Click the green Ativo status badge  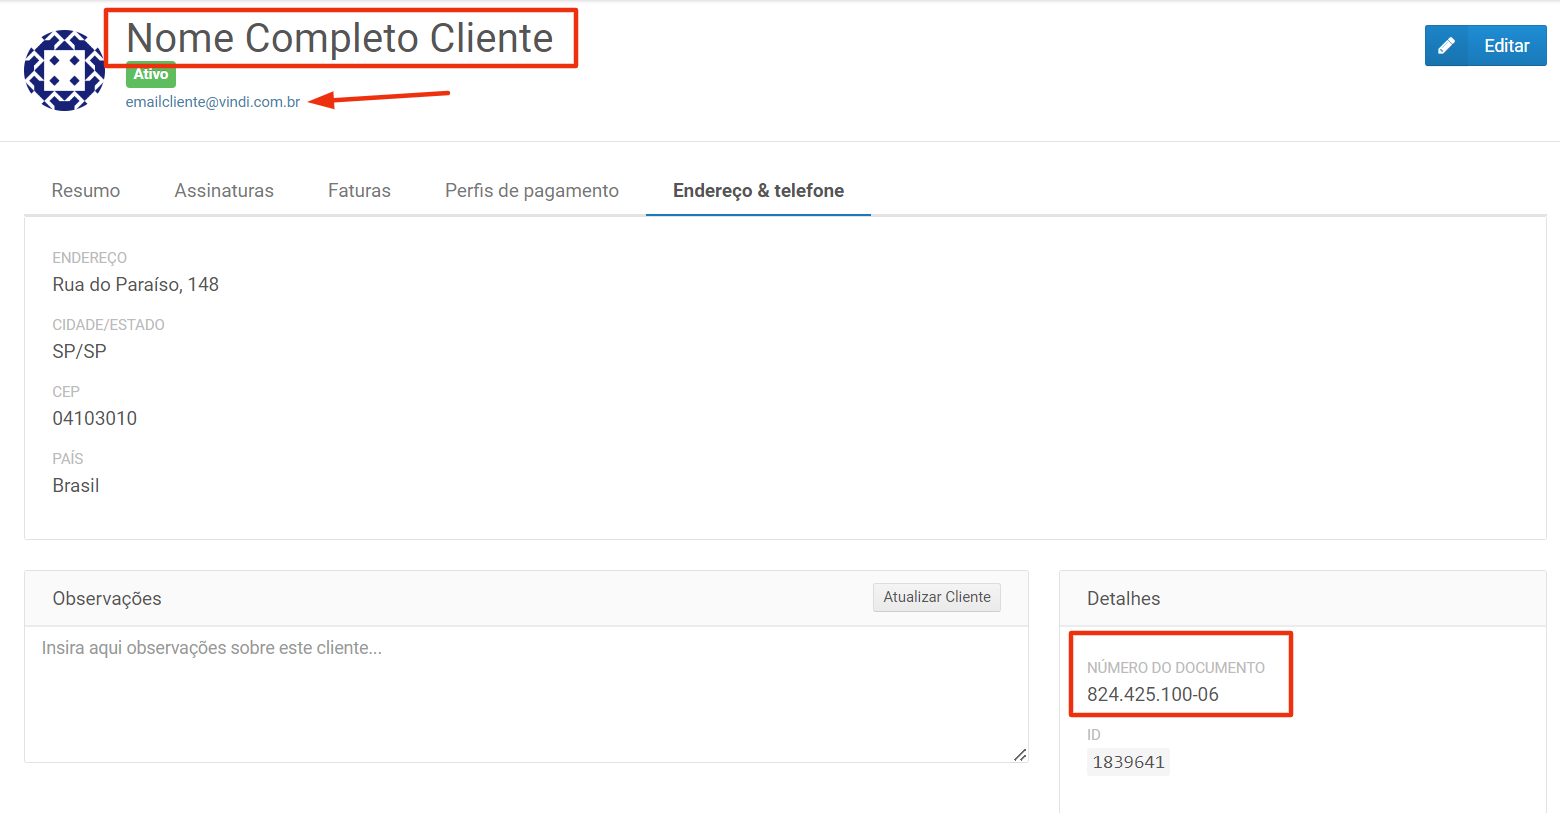pos(151,75)
